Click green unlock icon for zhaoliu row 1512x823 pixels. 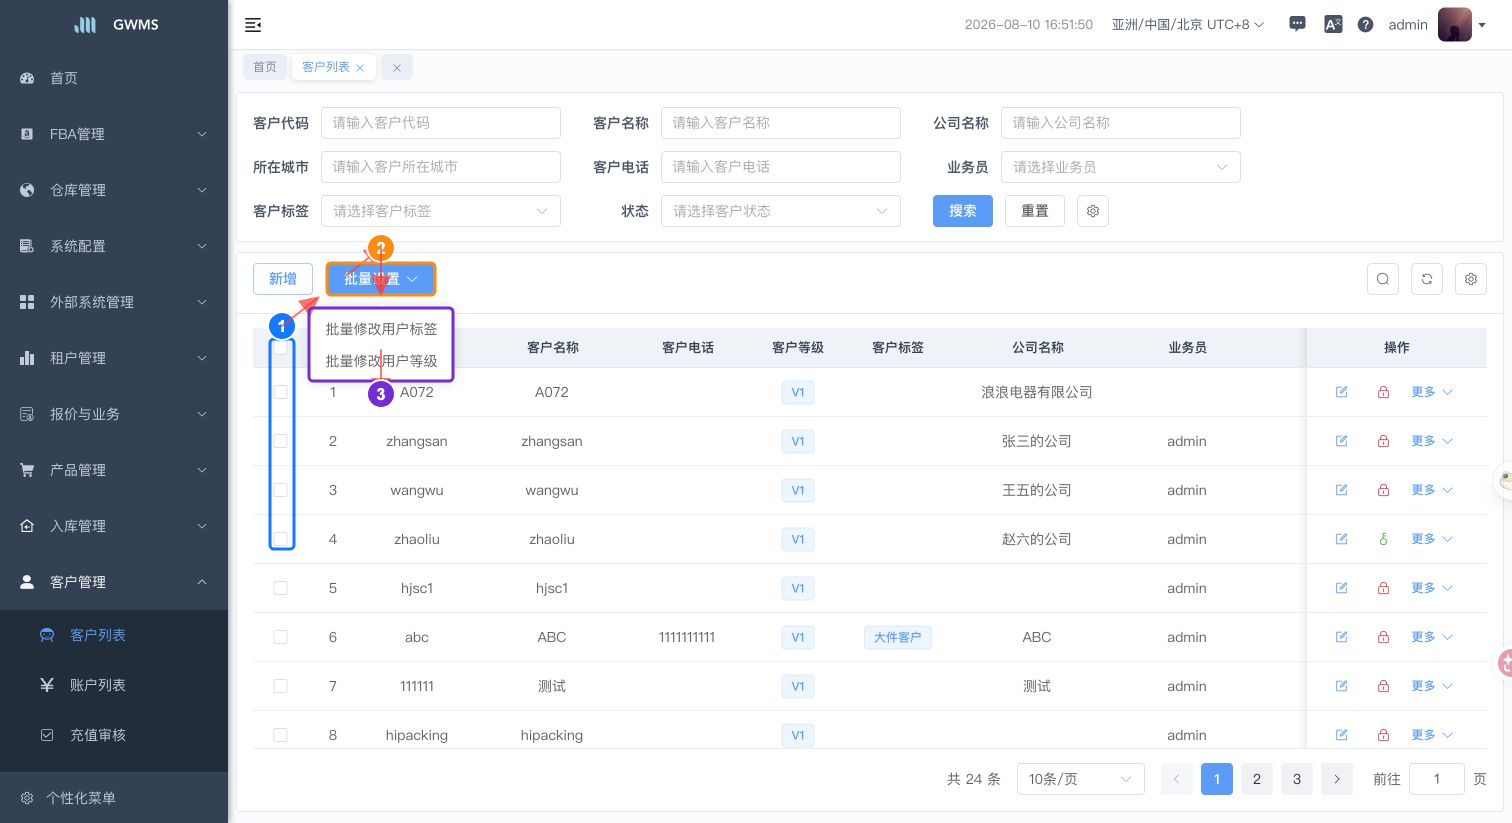coord(1383,539)
